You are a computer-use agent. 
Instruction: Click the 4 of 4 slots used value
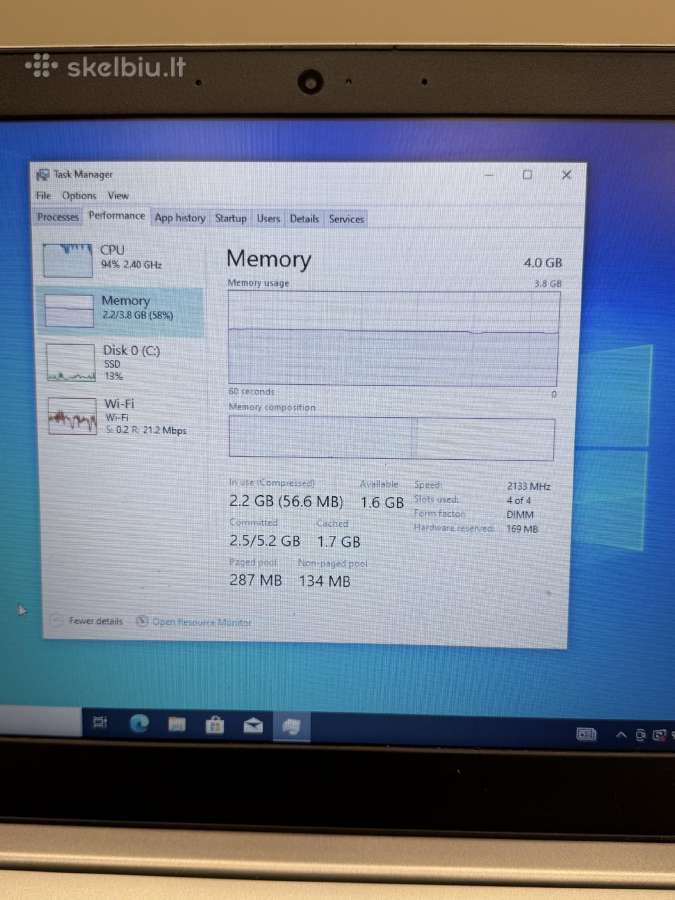tap(518, 501)
